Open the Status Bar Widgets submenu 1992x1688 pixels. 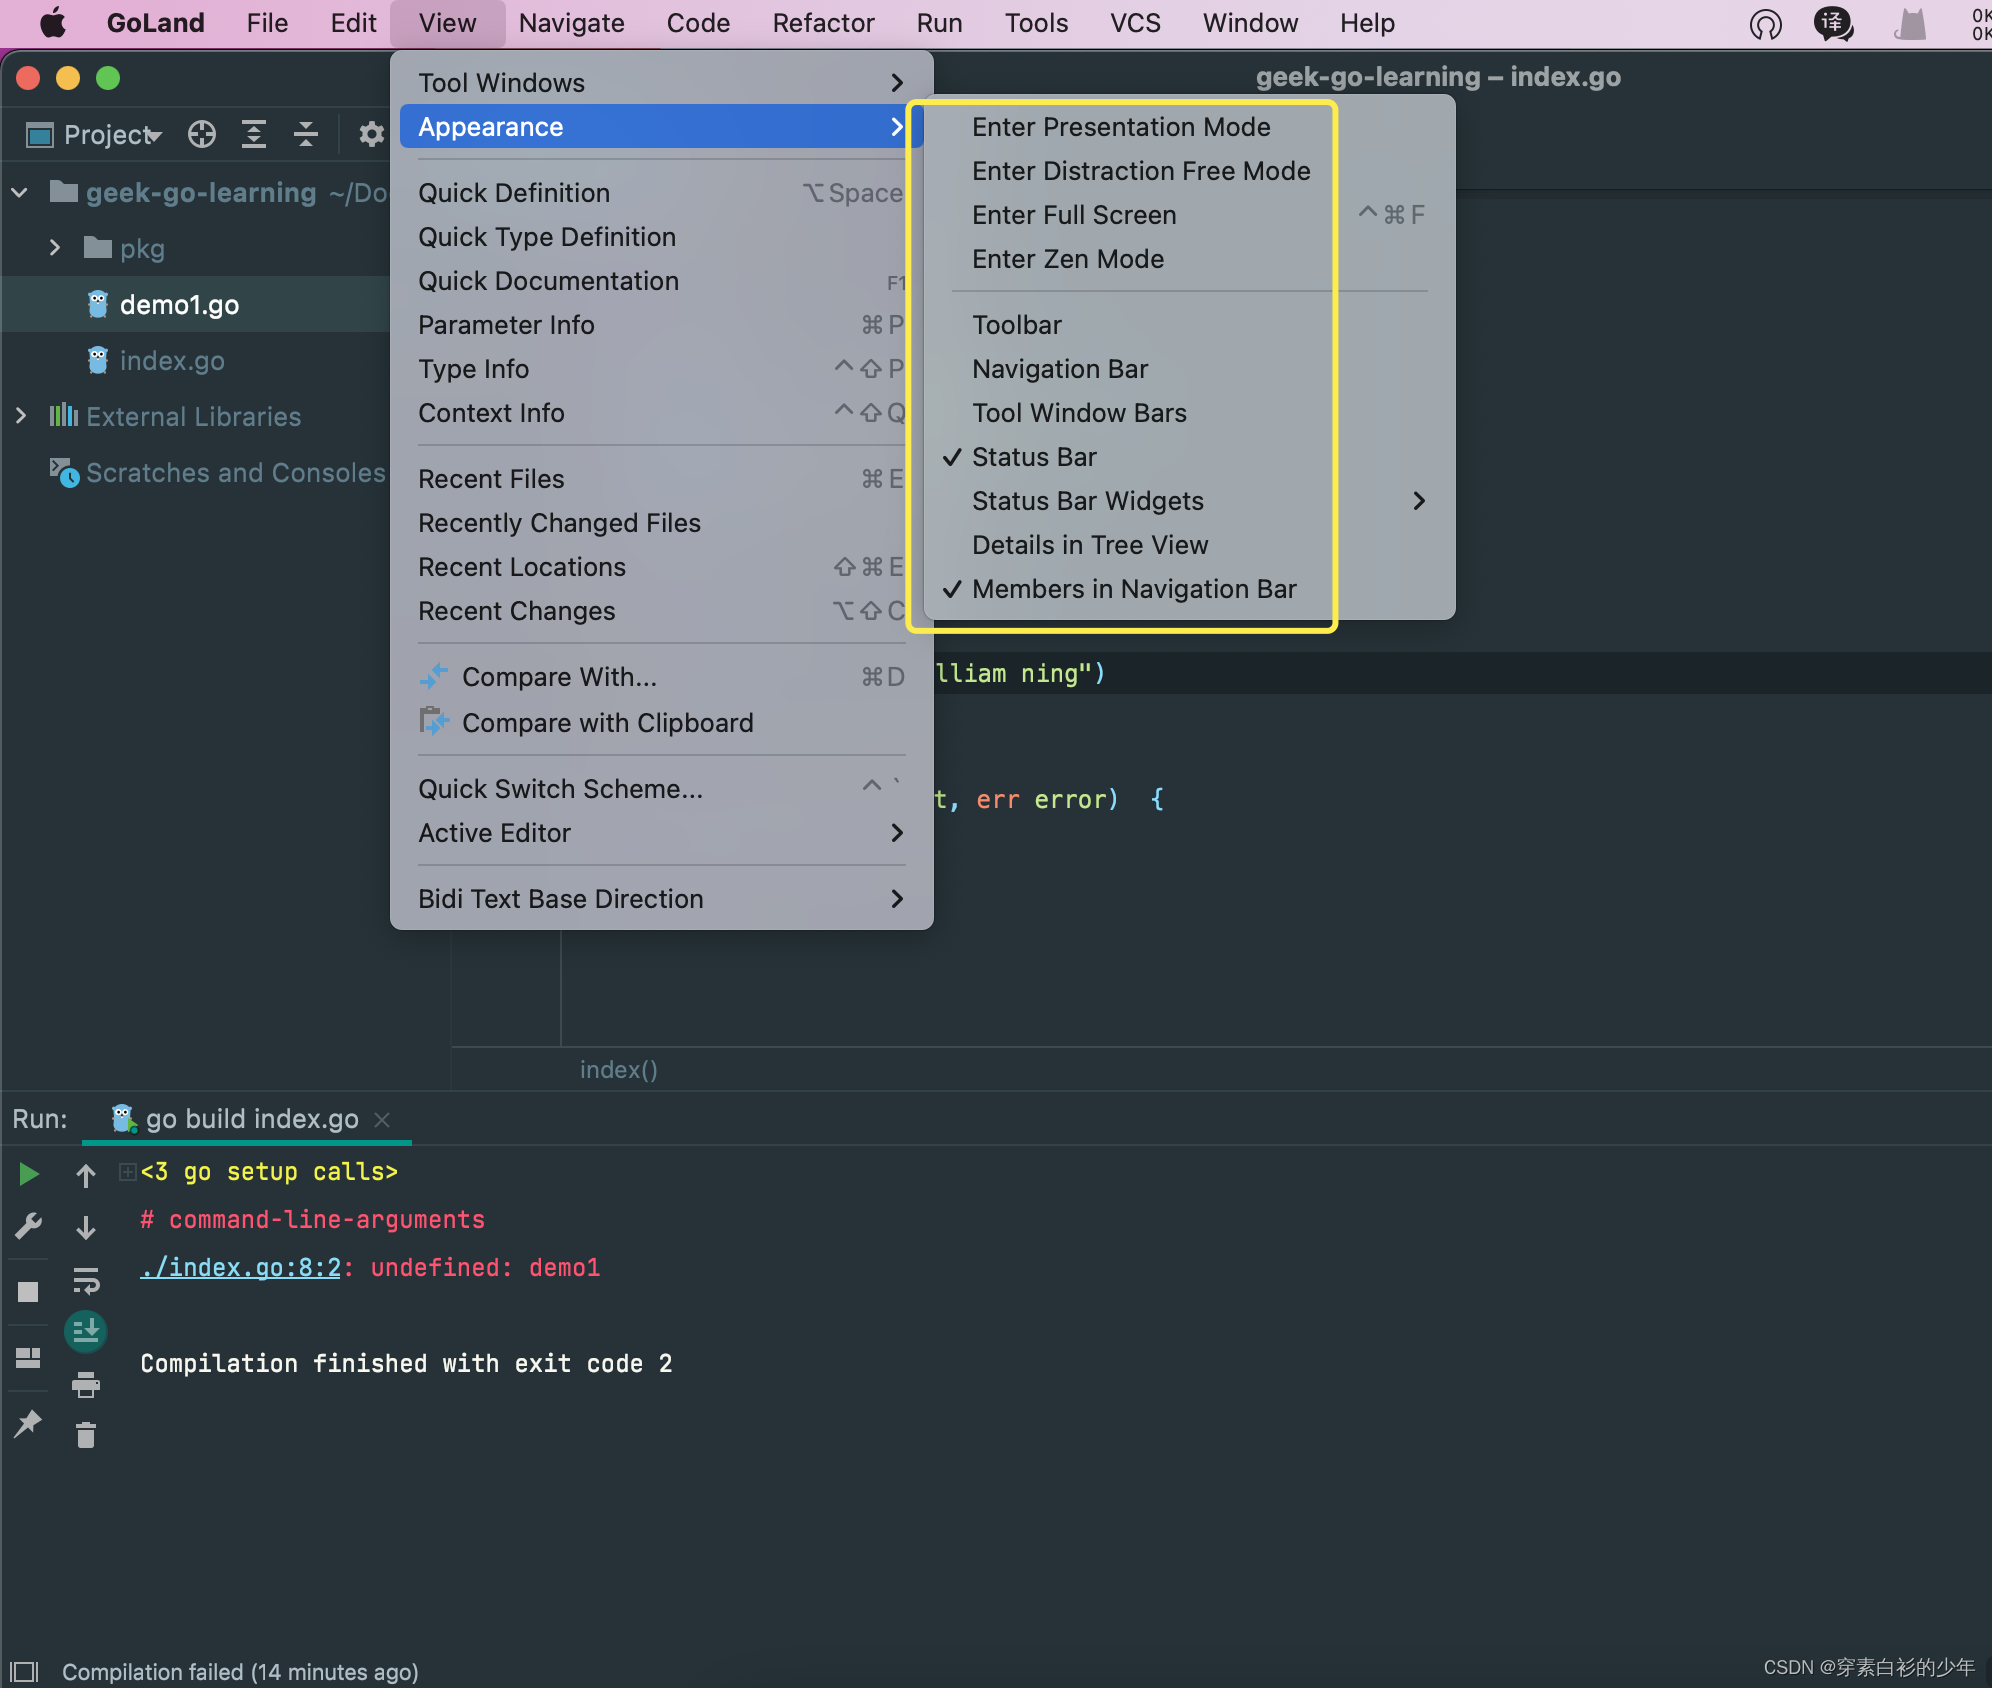1088,501
